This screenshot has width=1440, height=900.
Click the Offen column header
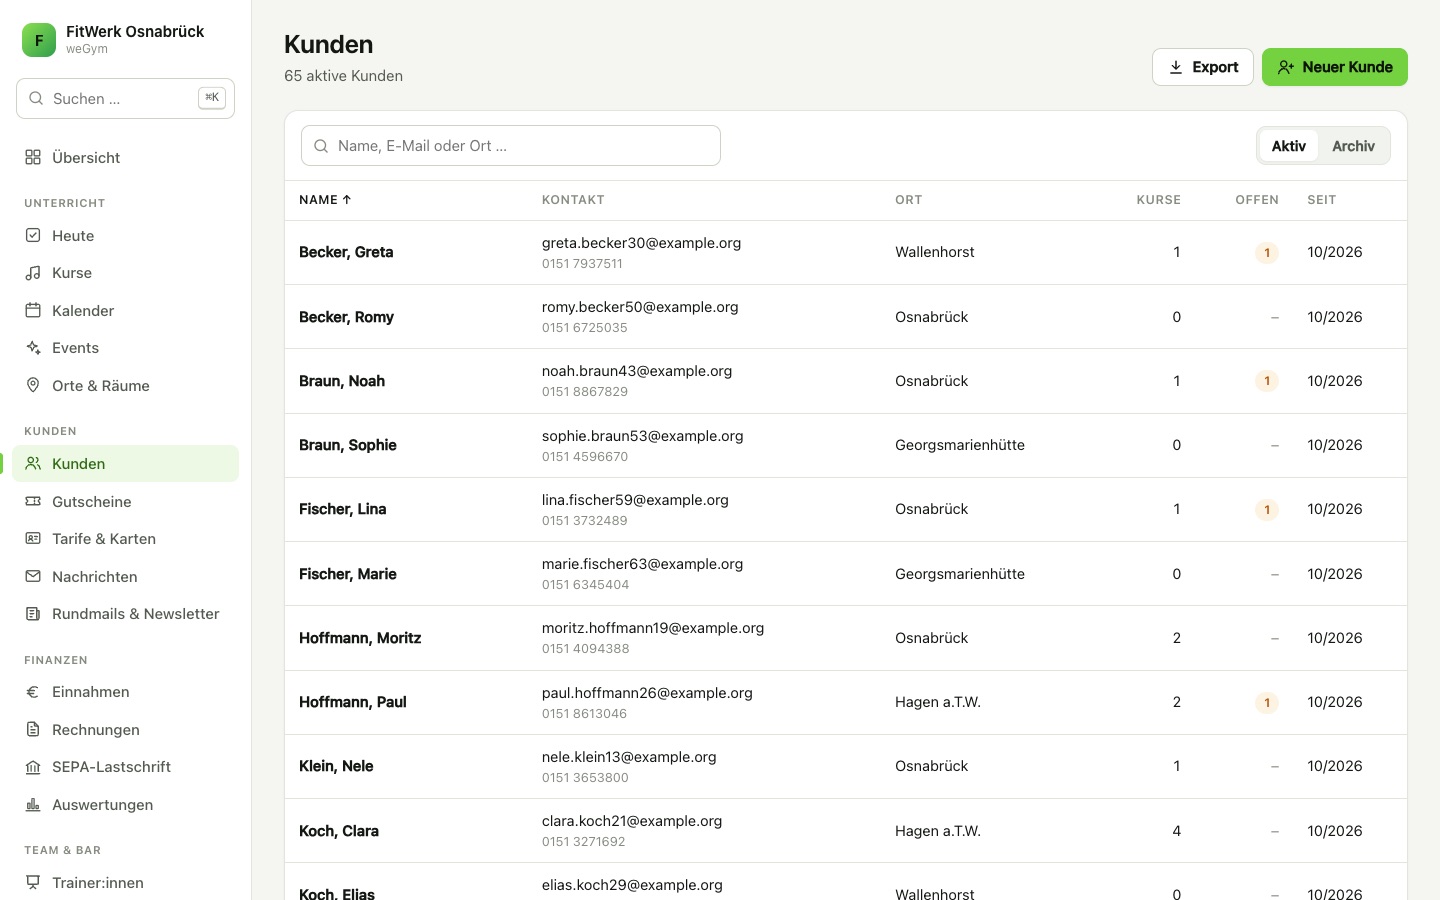tap(1257, 200)
